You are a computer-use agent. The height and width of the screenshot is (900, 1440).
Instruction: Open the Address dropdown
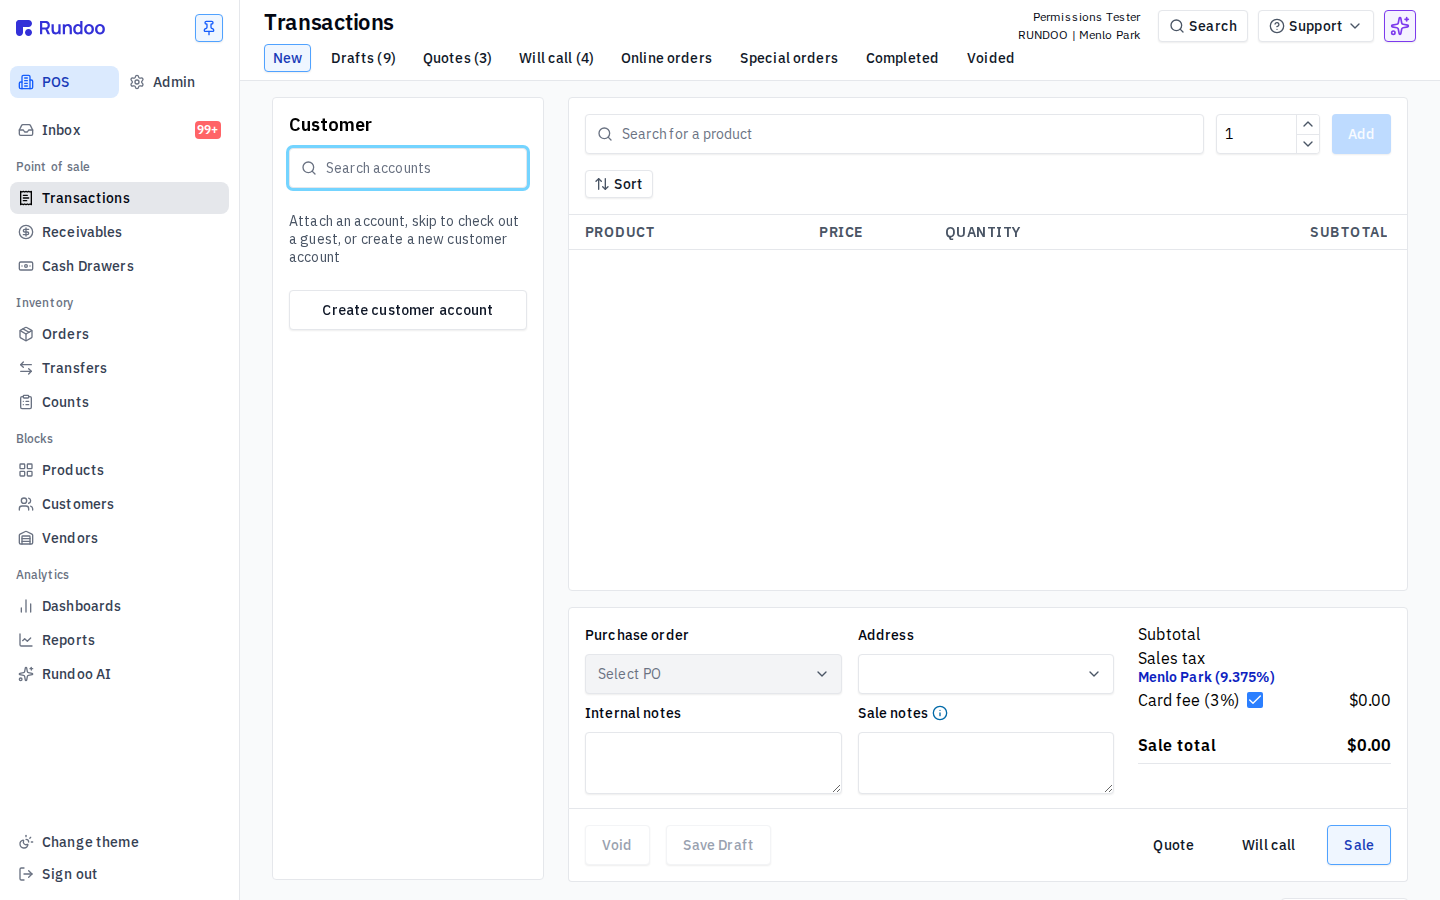pos(986,674)
